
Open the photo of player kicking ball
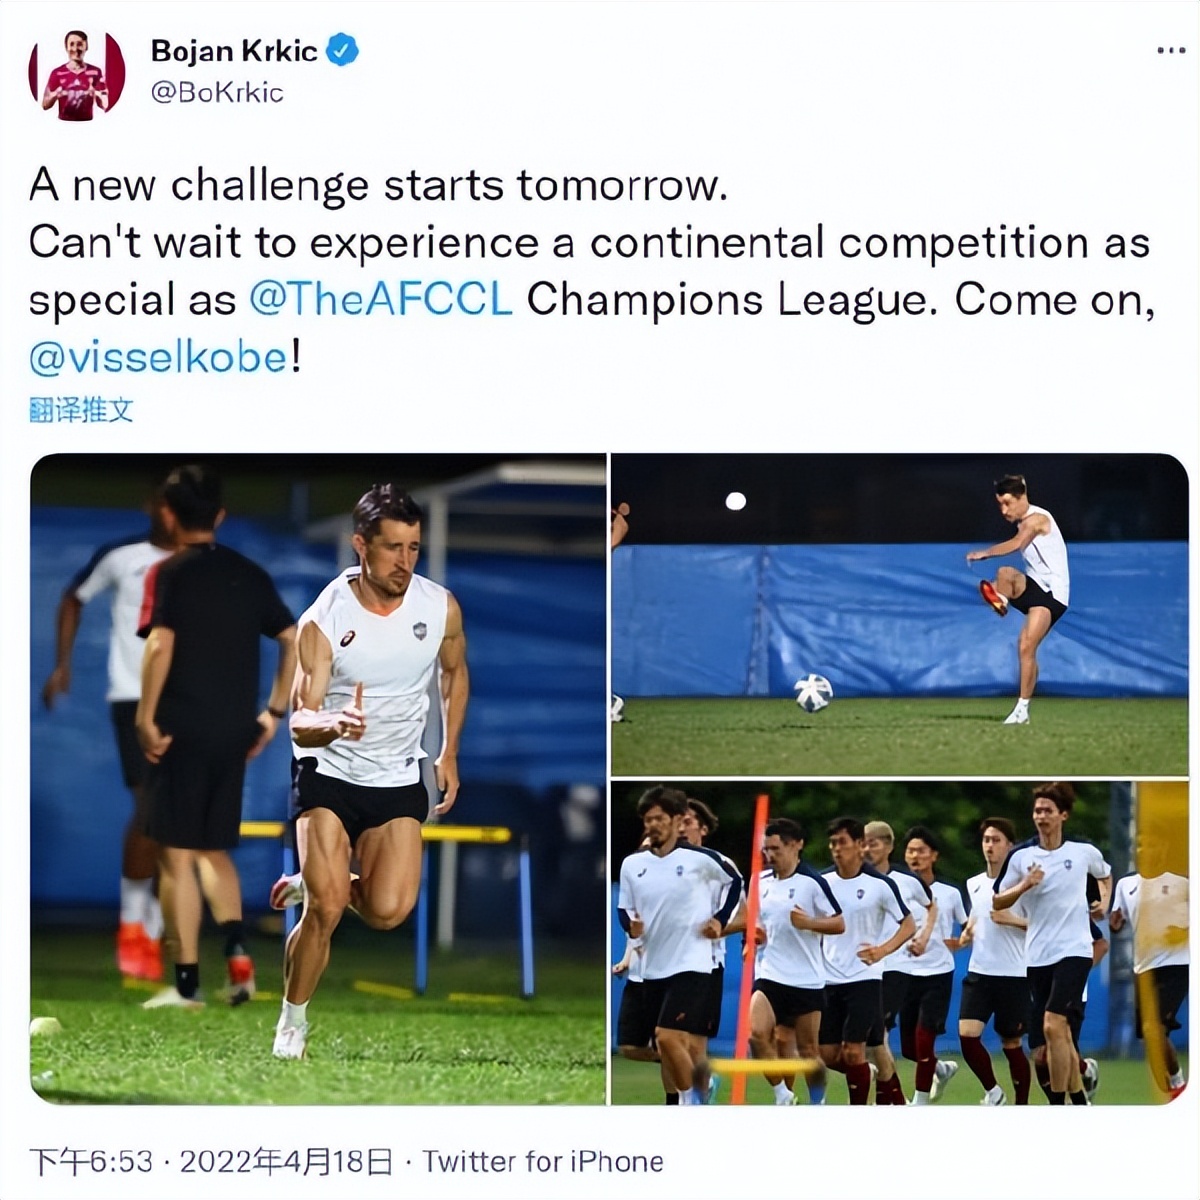tap(899, 614)
